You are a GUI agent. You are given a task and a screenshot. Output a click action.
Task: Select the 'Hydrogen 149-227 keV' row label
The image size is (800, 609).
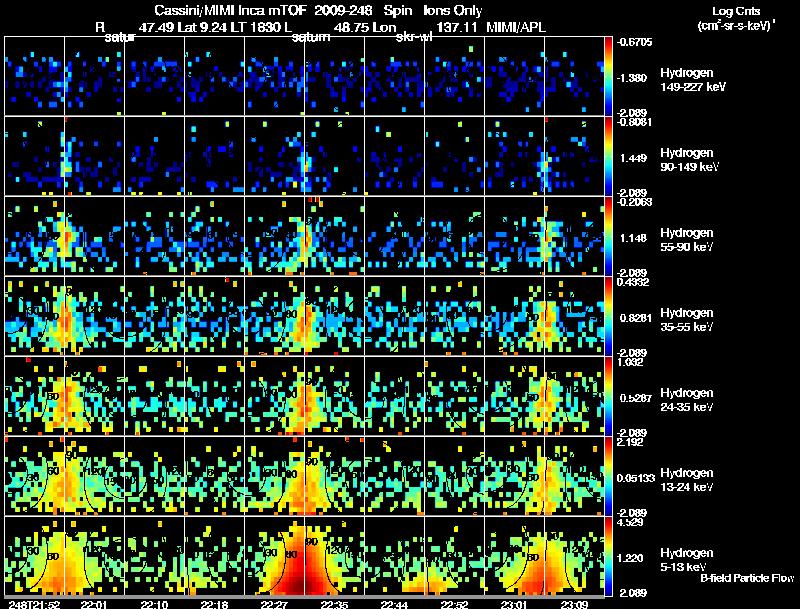pyautogui.click(x=693, y=80)
